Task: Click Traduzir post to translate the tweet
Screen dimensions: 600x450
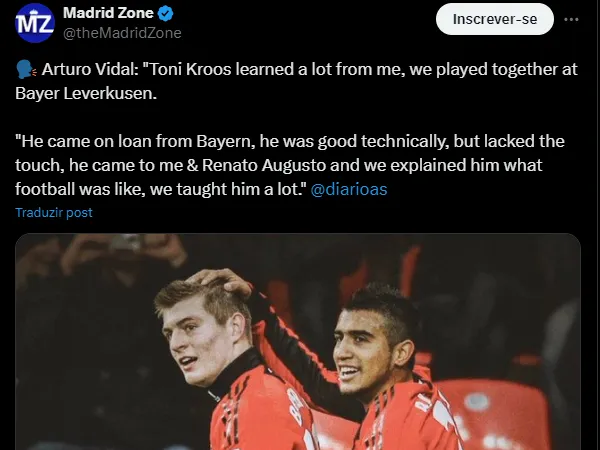Action: coord(54,214)
